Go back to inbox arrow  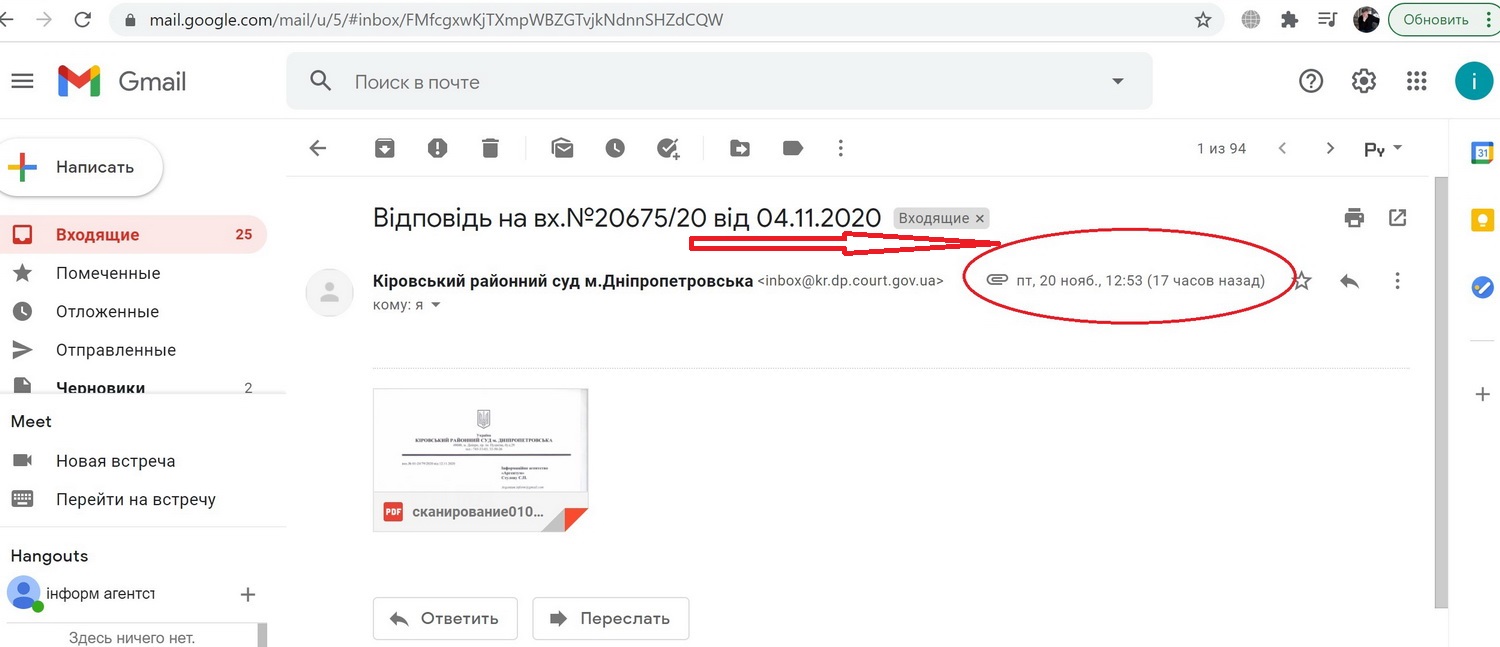[318, 148]
